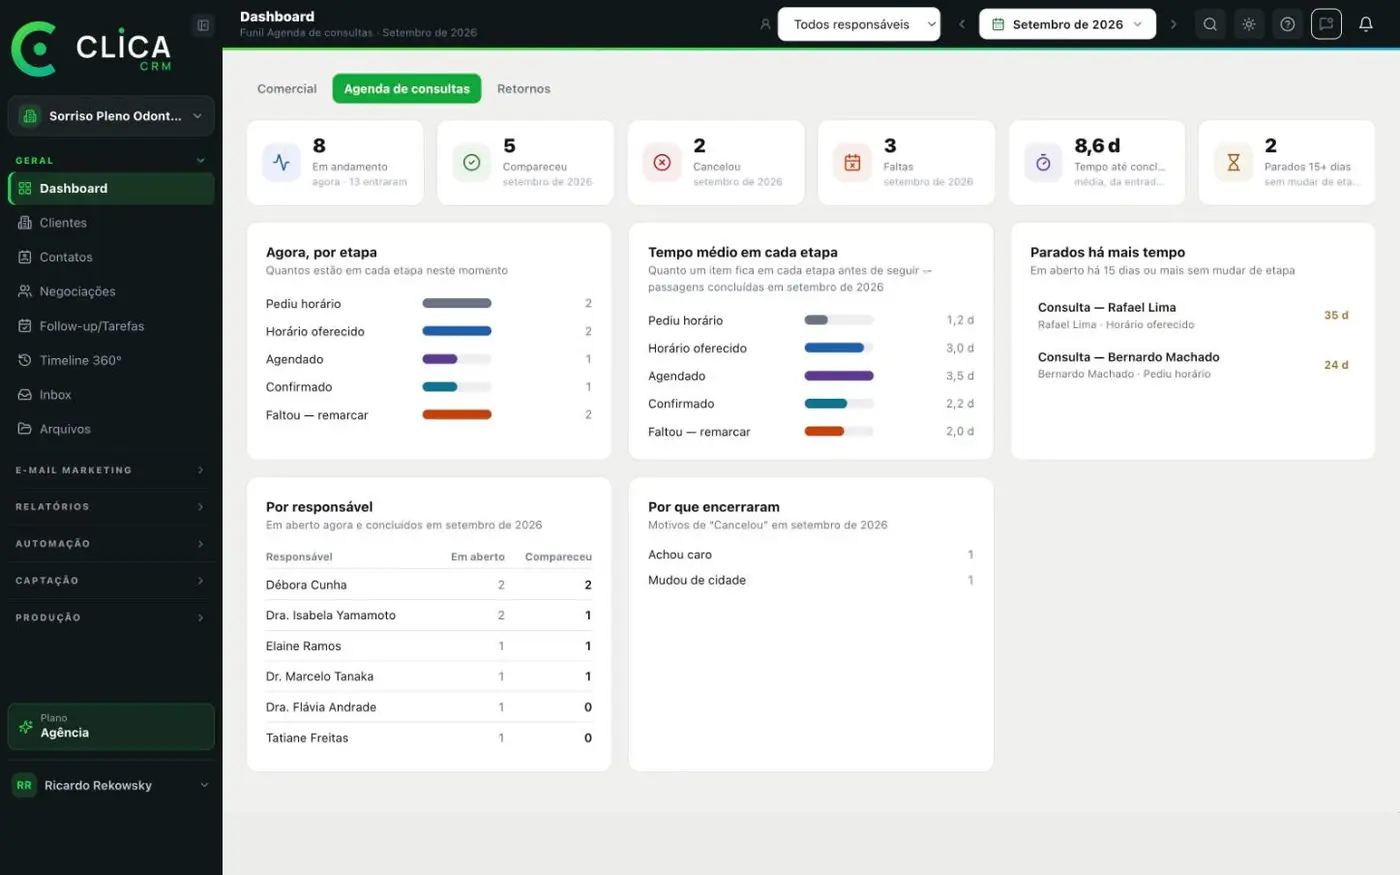Toggle light/dark theme with the sun icon

(1249, 24)
